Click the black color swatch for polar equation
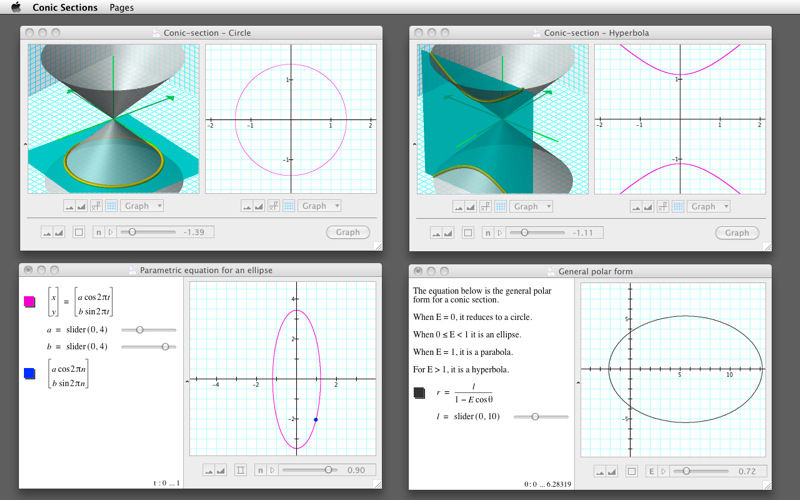Viewport: 800px width, 500px height. pos(419,392)
